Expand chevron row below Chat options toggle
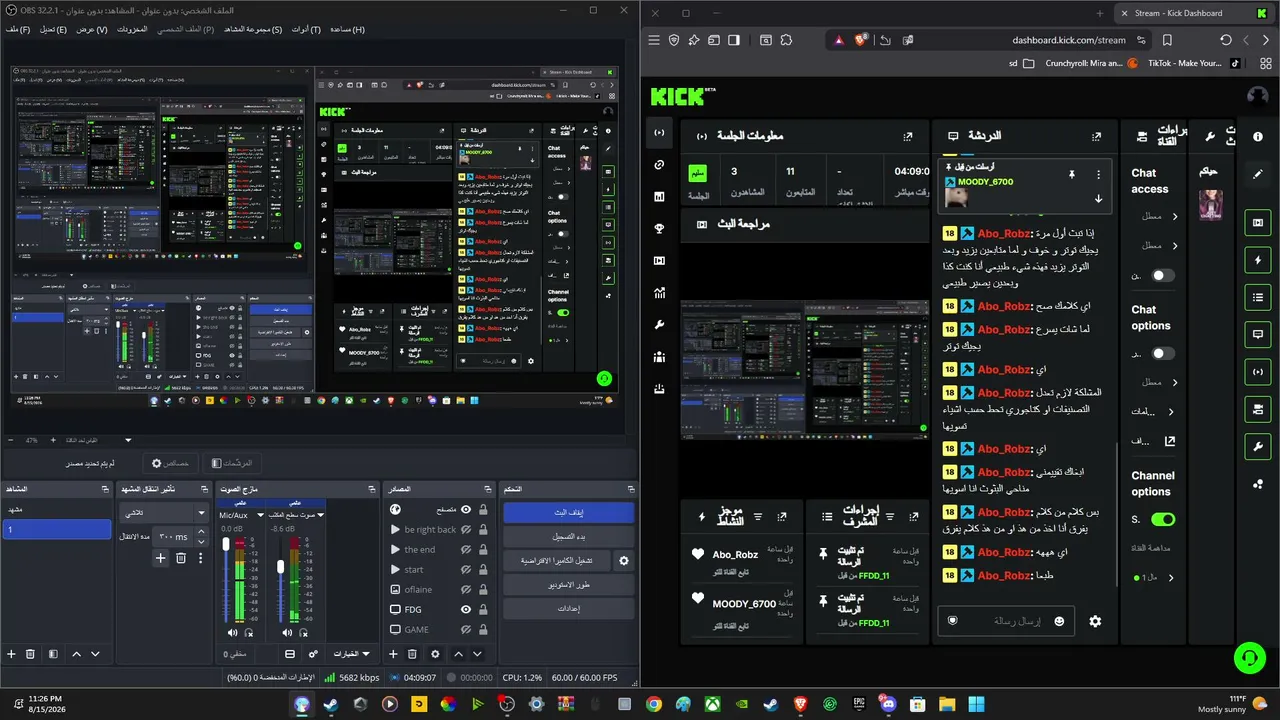 click(x=1175, y=382)
